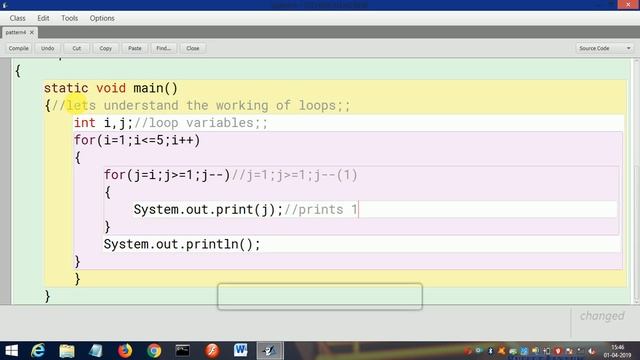Click the 'System.out.println();' statement
This screenshot has height=360, width=640.
coord(182,244)
